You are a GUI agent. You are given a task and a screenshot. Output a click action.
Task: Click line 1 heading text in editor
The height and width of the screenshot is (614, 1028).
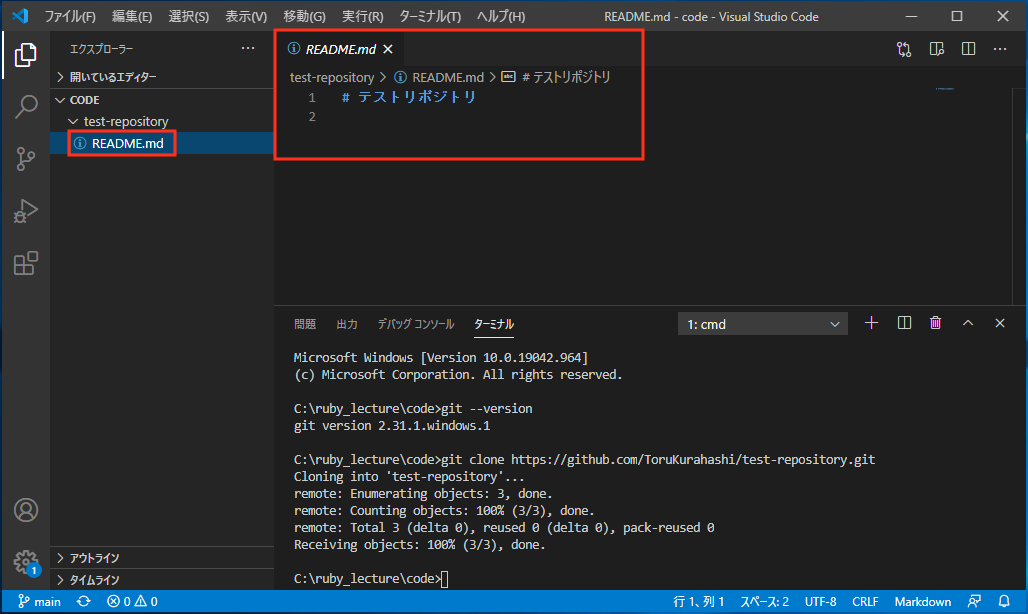coord(409,97)
